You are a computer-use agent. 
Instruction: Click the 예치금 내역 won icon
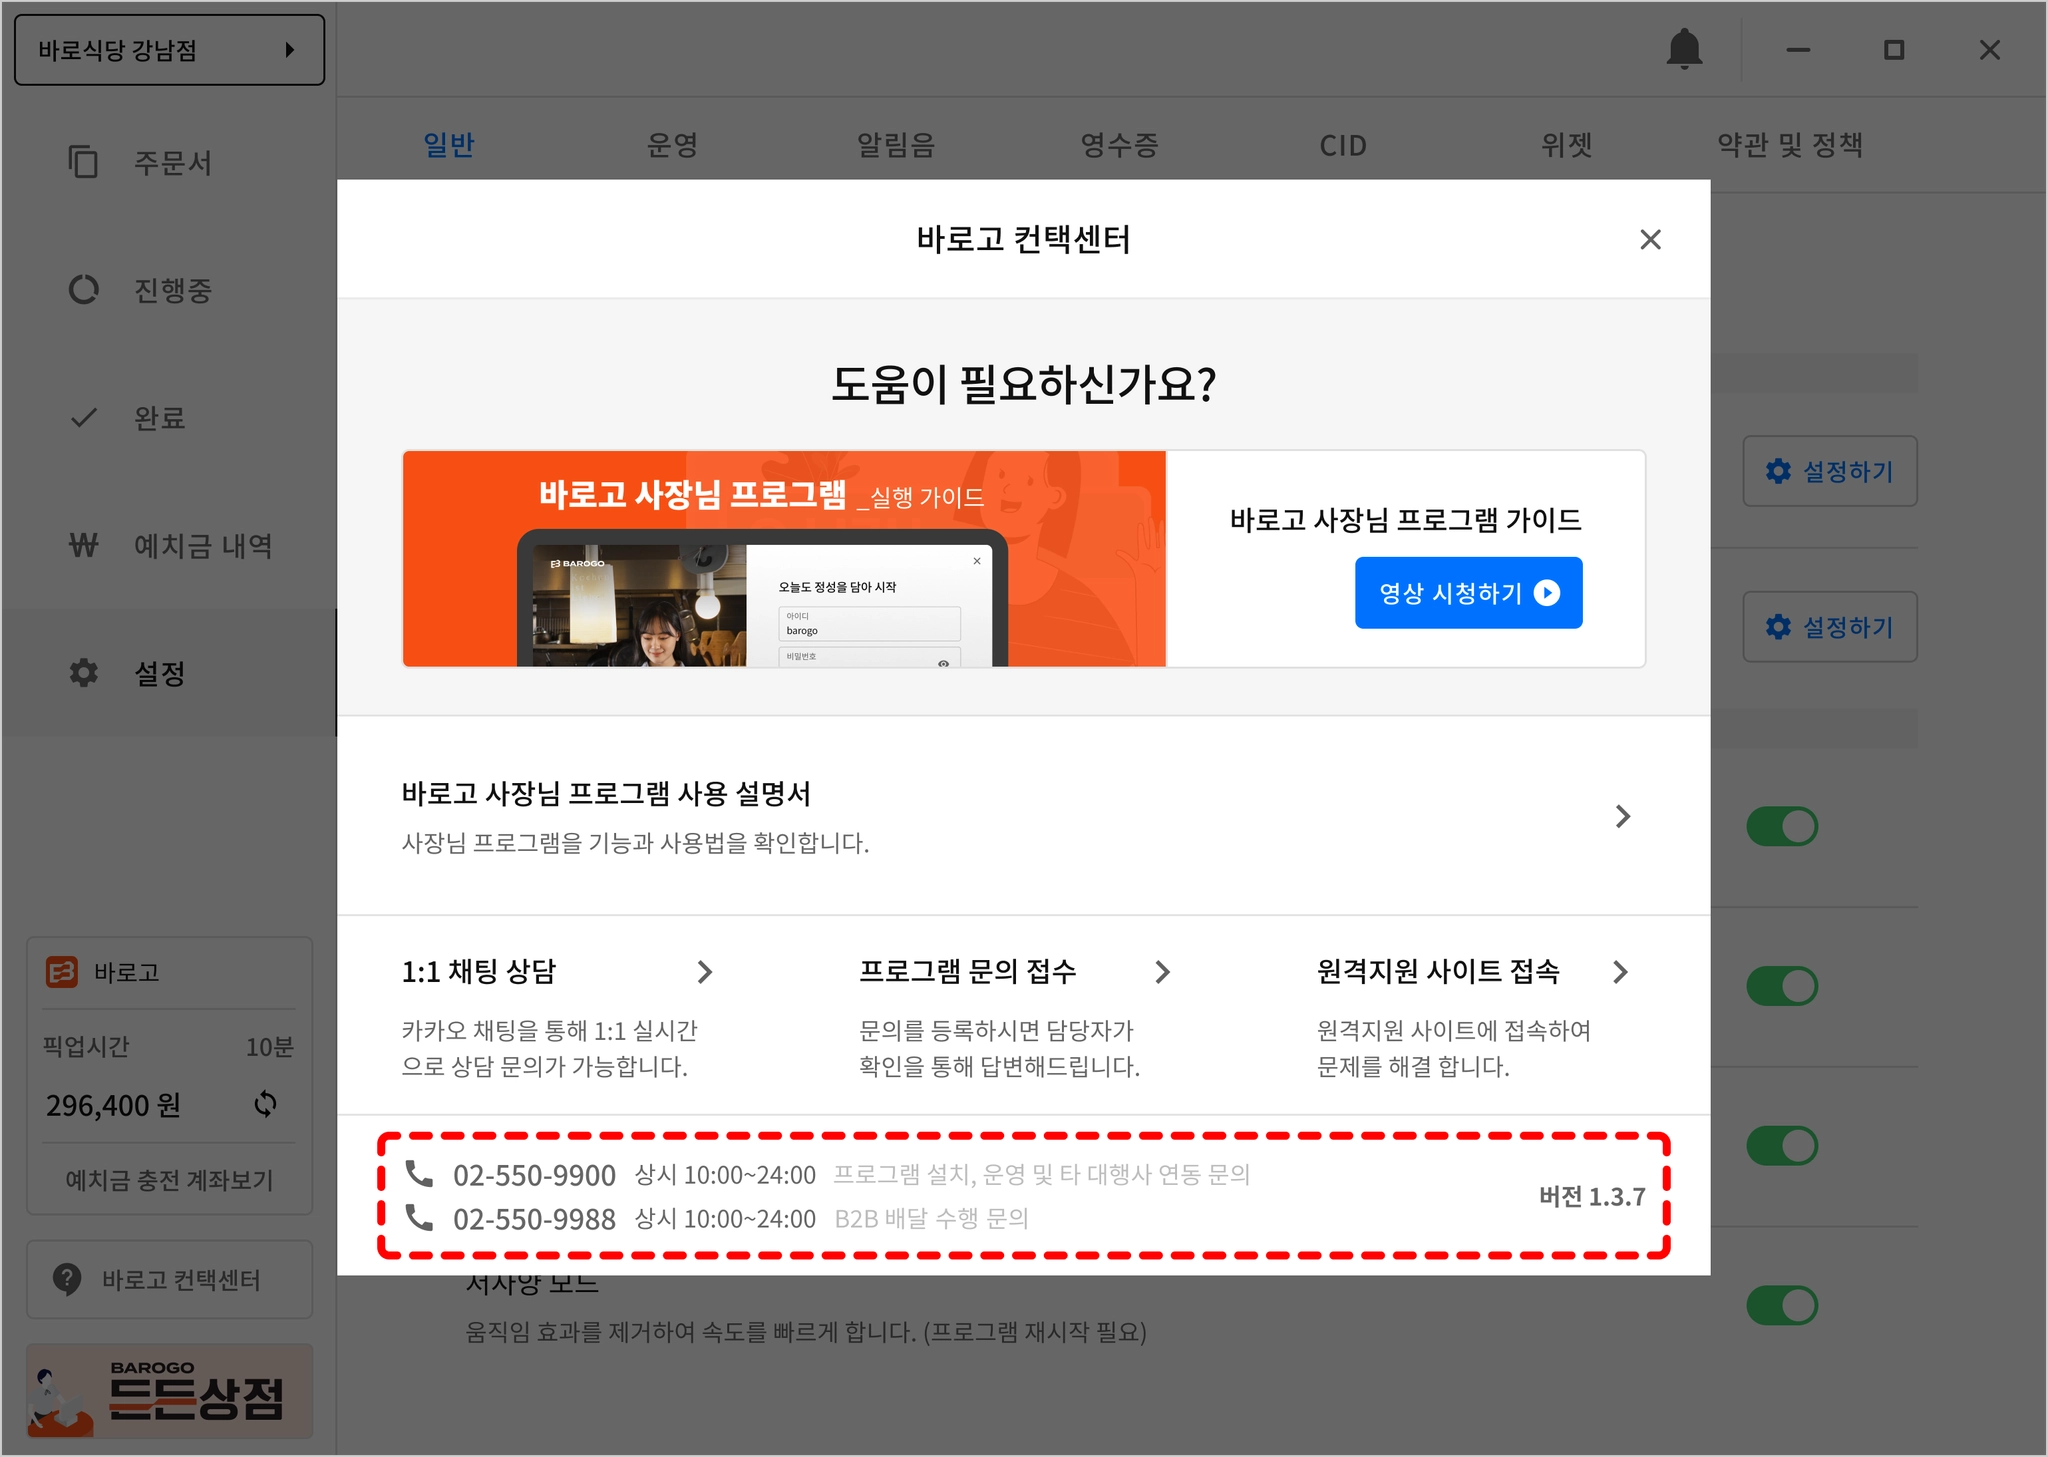point(83,545)
